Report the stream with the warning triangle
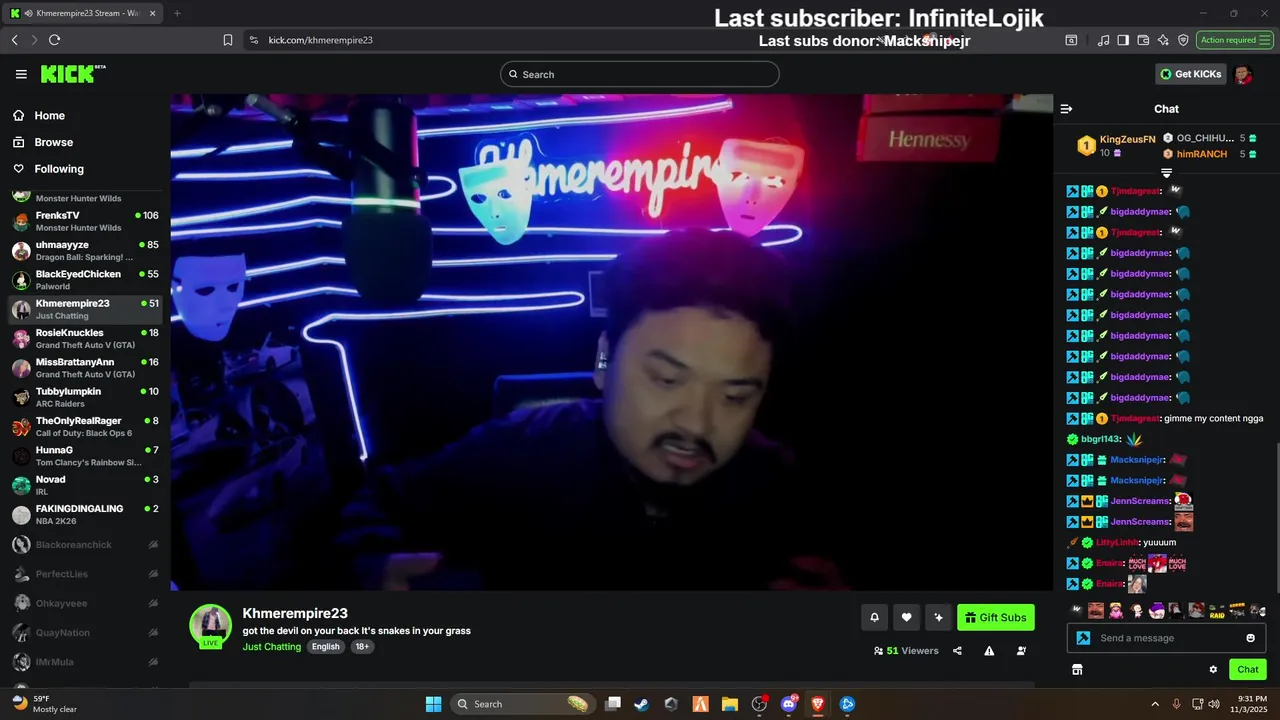1280x720 pixels. click(989, 651)
